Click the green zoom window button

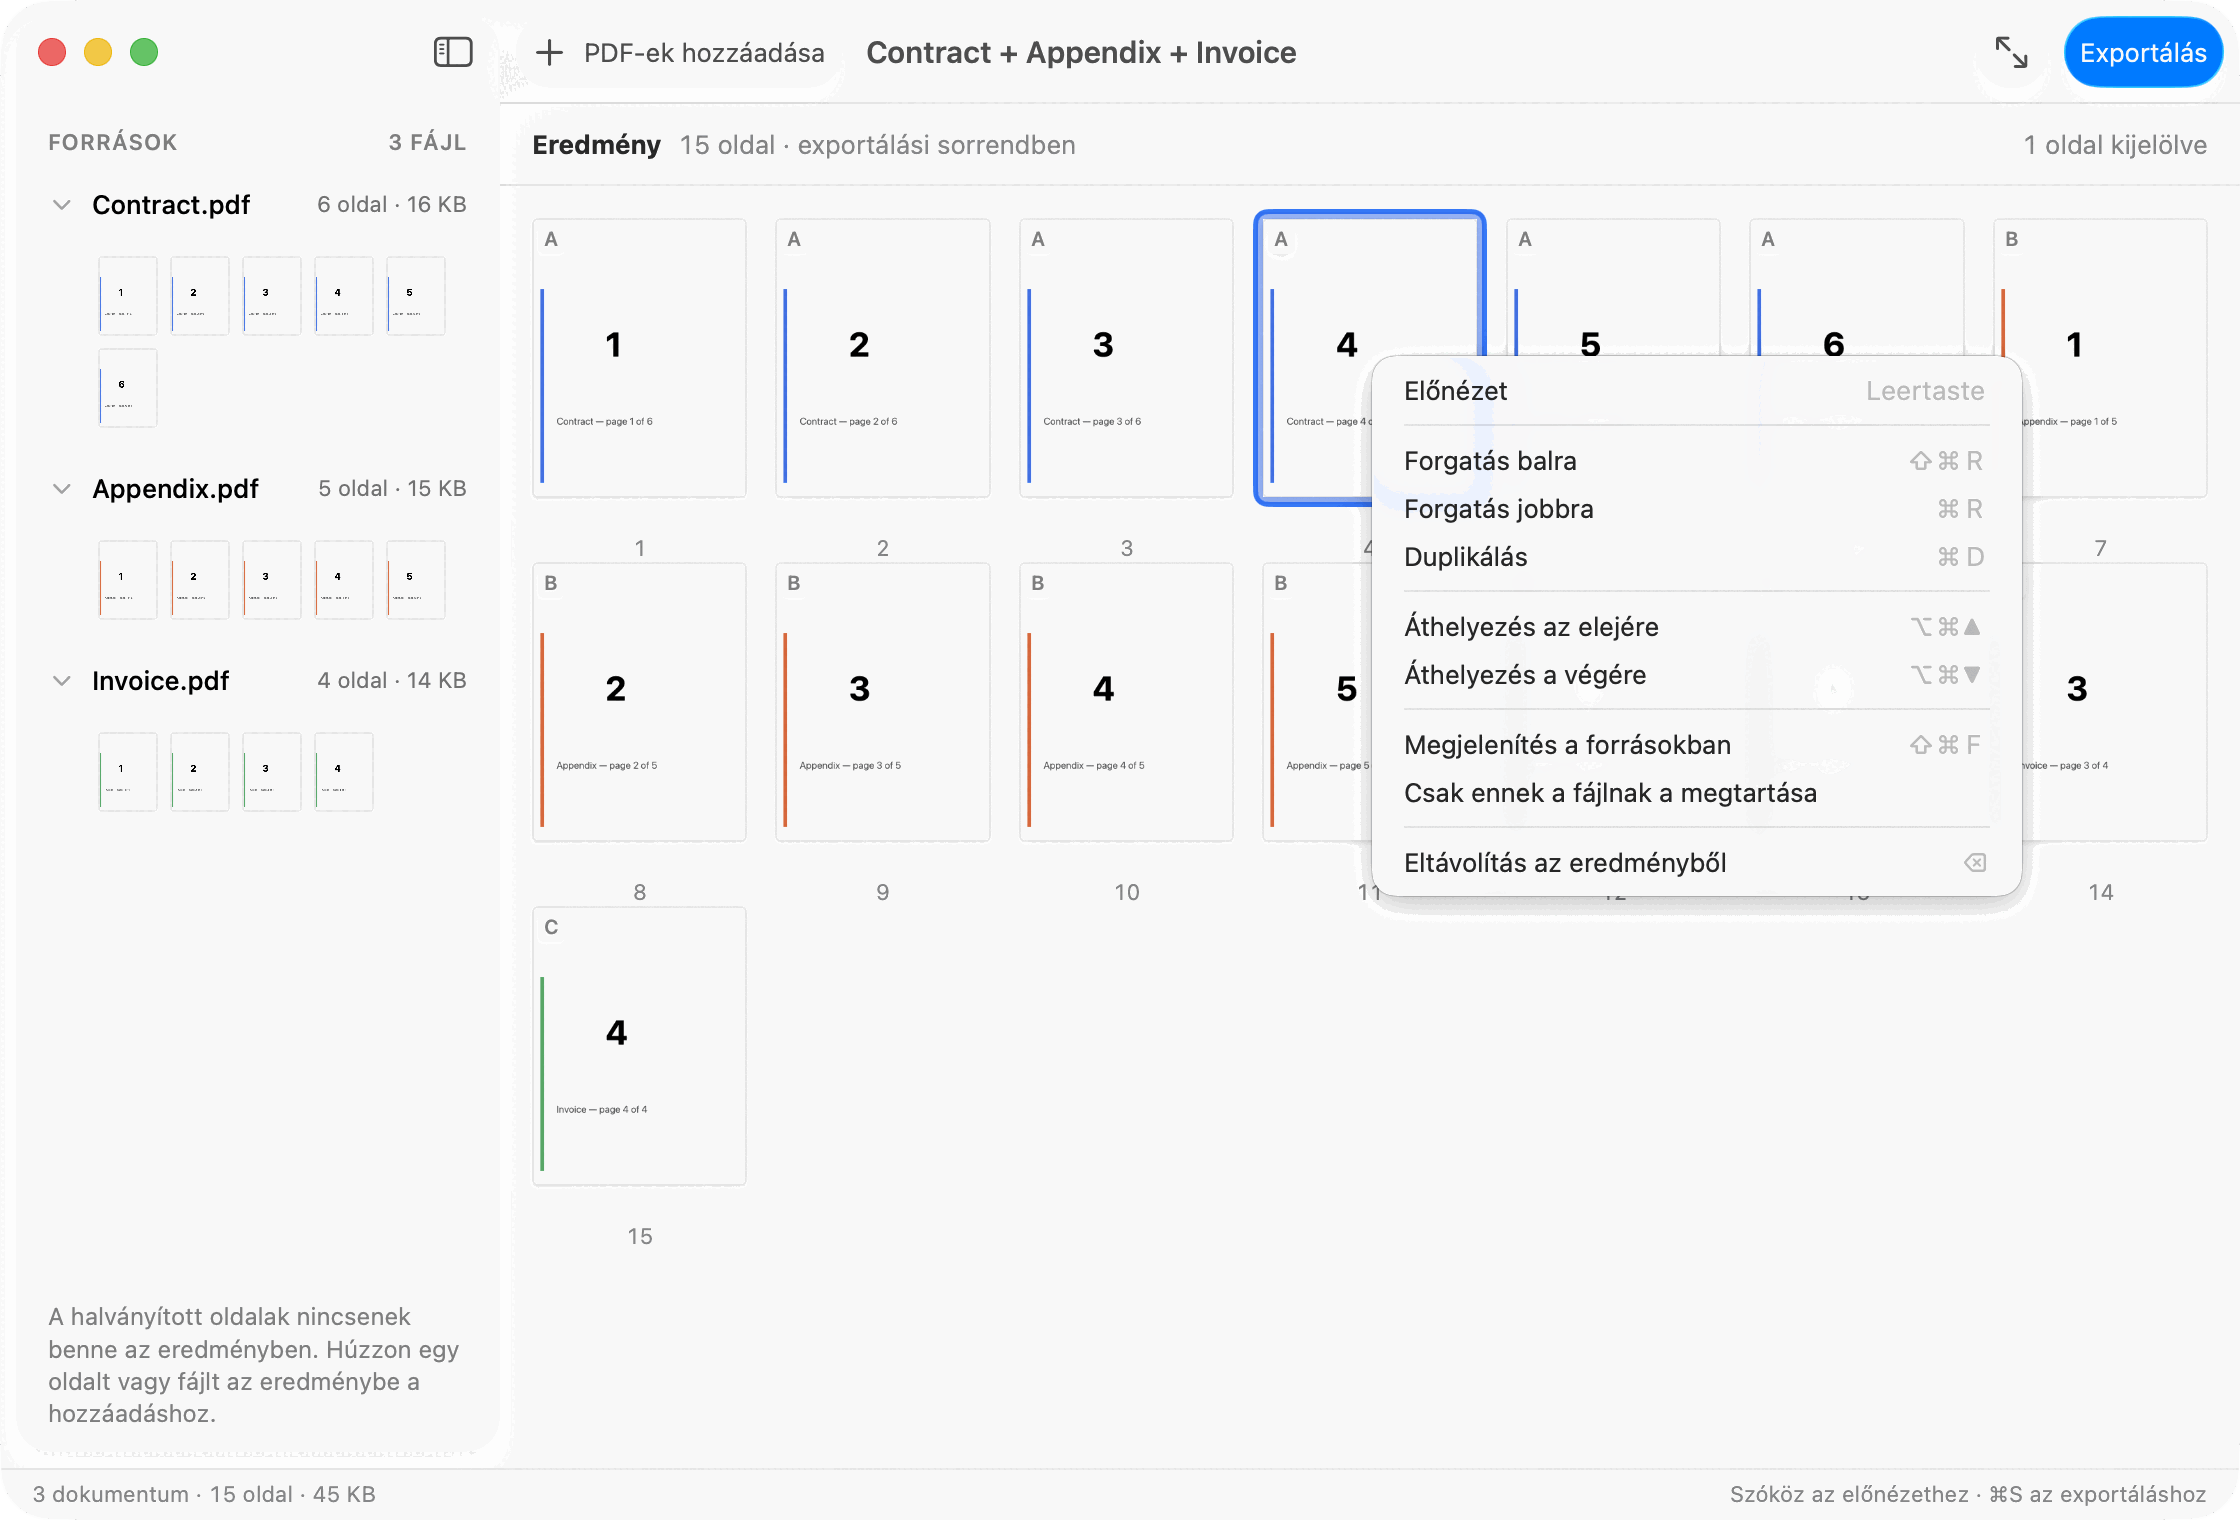(x=144, y=52)
